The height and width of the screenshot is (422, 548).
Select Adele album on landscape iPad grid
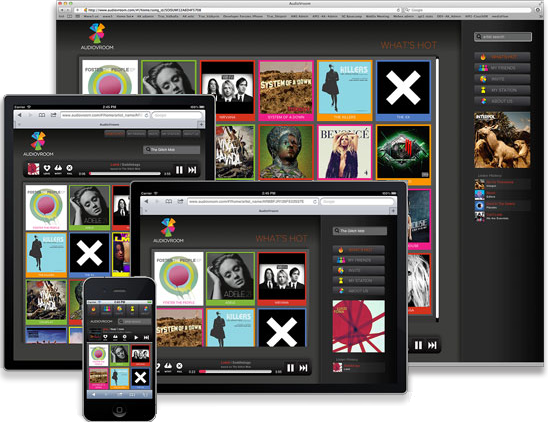pyautogui.click(x=230, y=279)
